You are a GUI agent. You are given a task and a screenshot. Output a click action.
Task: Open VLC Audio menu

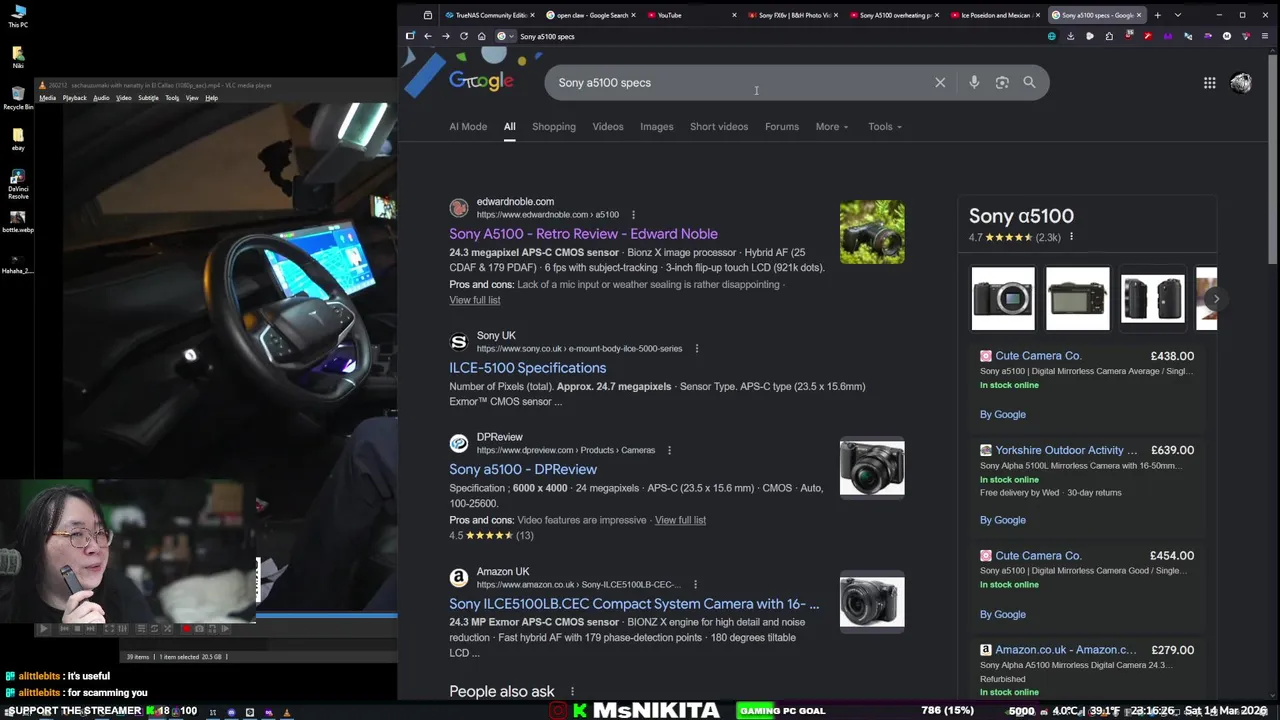point(101,98)
